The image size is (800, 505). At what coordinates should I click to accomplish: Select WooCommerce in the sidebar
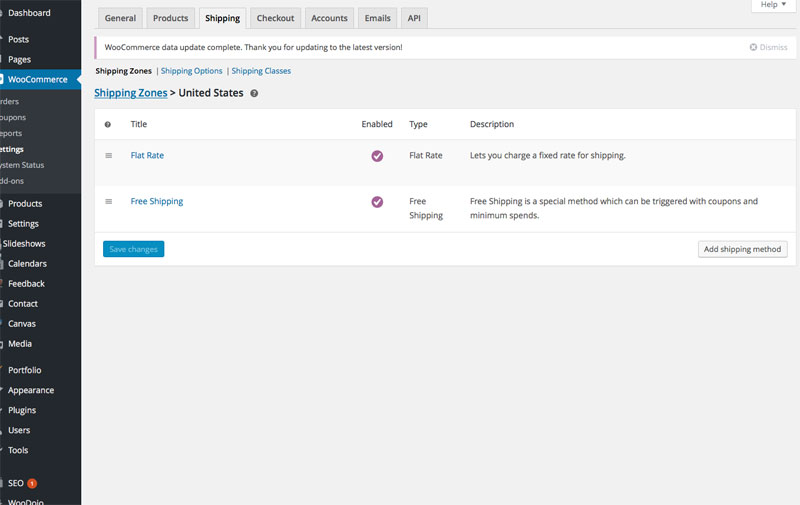click(x=40, y=80)
